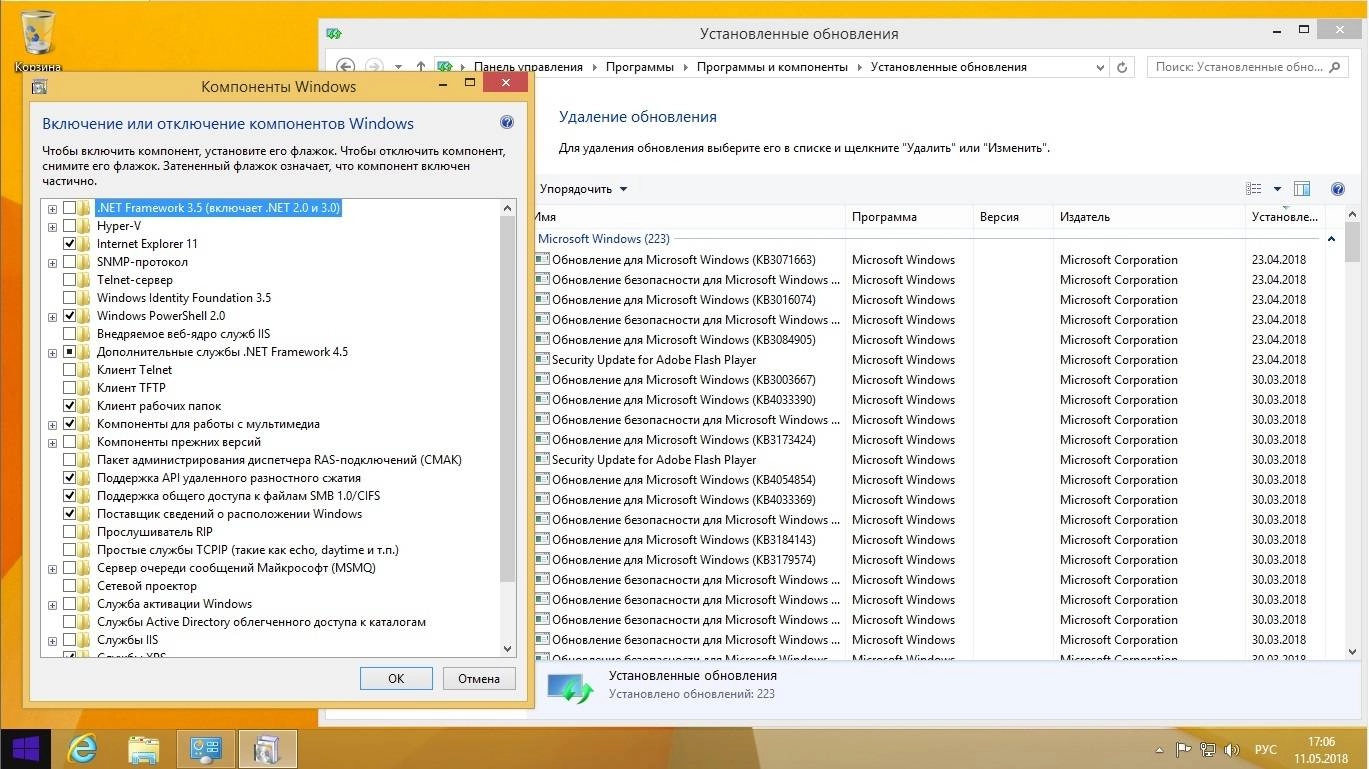Check Windows Identity Foundation 3.5
Viewport: 1369px width, 769px height.
click(69, 298)
